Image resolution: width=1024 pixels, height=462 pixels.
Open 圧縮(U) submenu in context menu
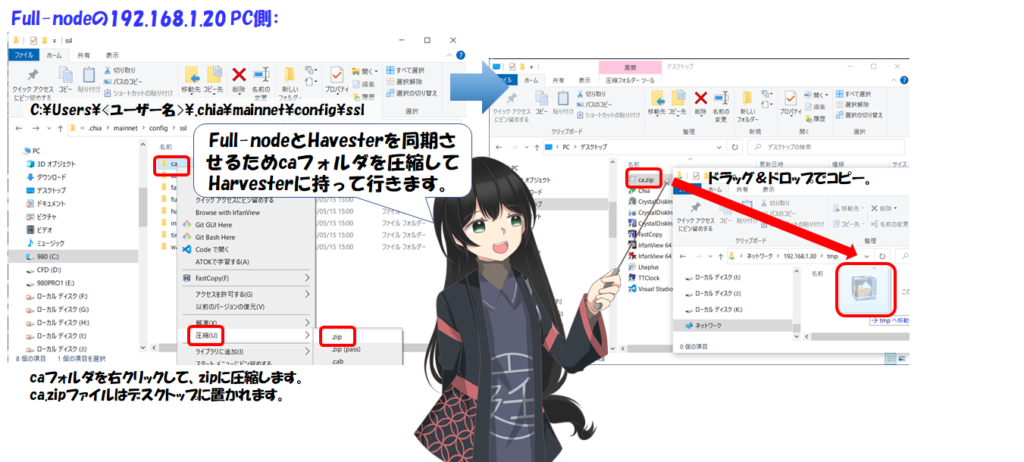(x=248, y=335)
